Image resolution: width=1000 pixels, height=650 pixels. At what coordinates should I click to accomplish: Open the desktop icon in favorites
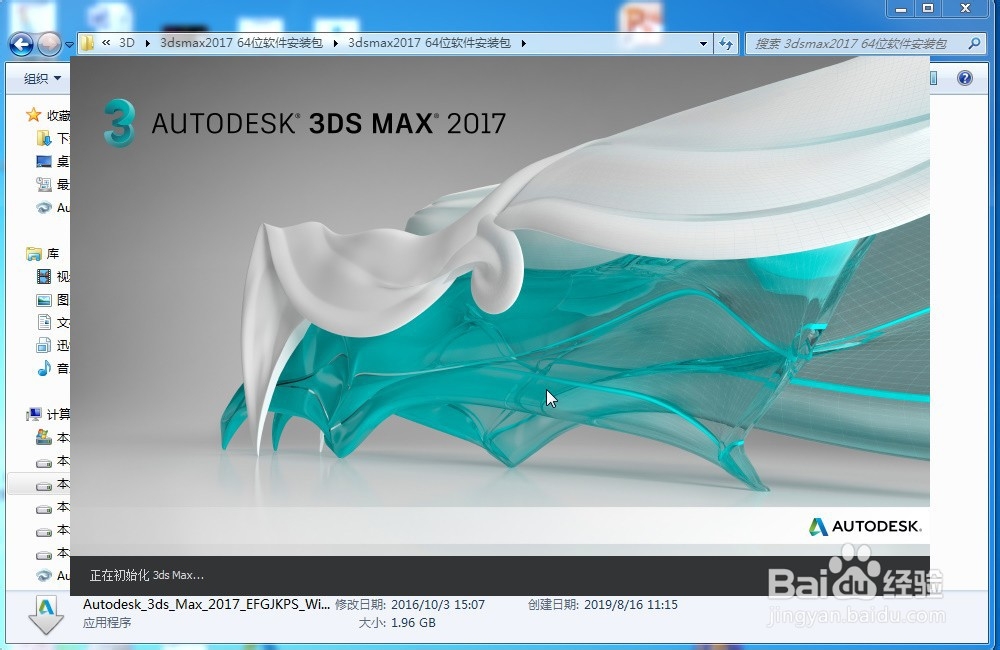point(44,161)
